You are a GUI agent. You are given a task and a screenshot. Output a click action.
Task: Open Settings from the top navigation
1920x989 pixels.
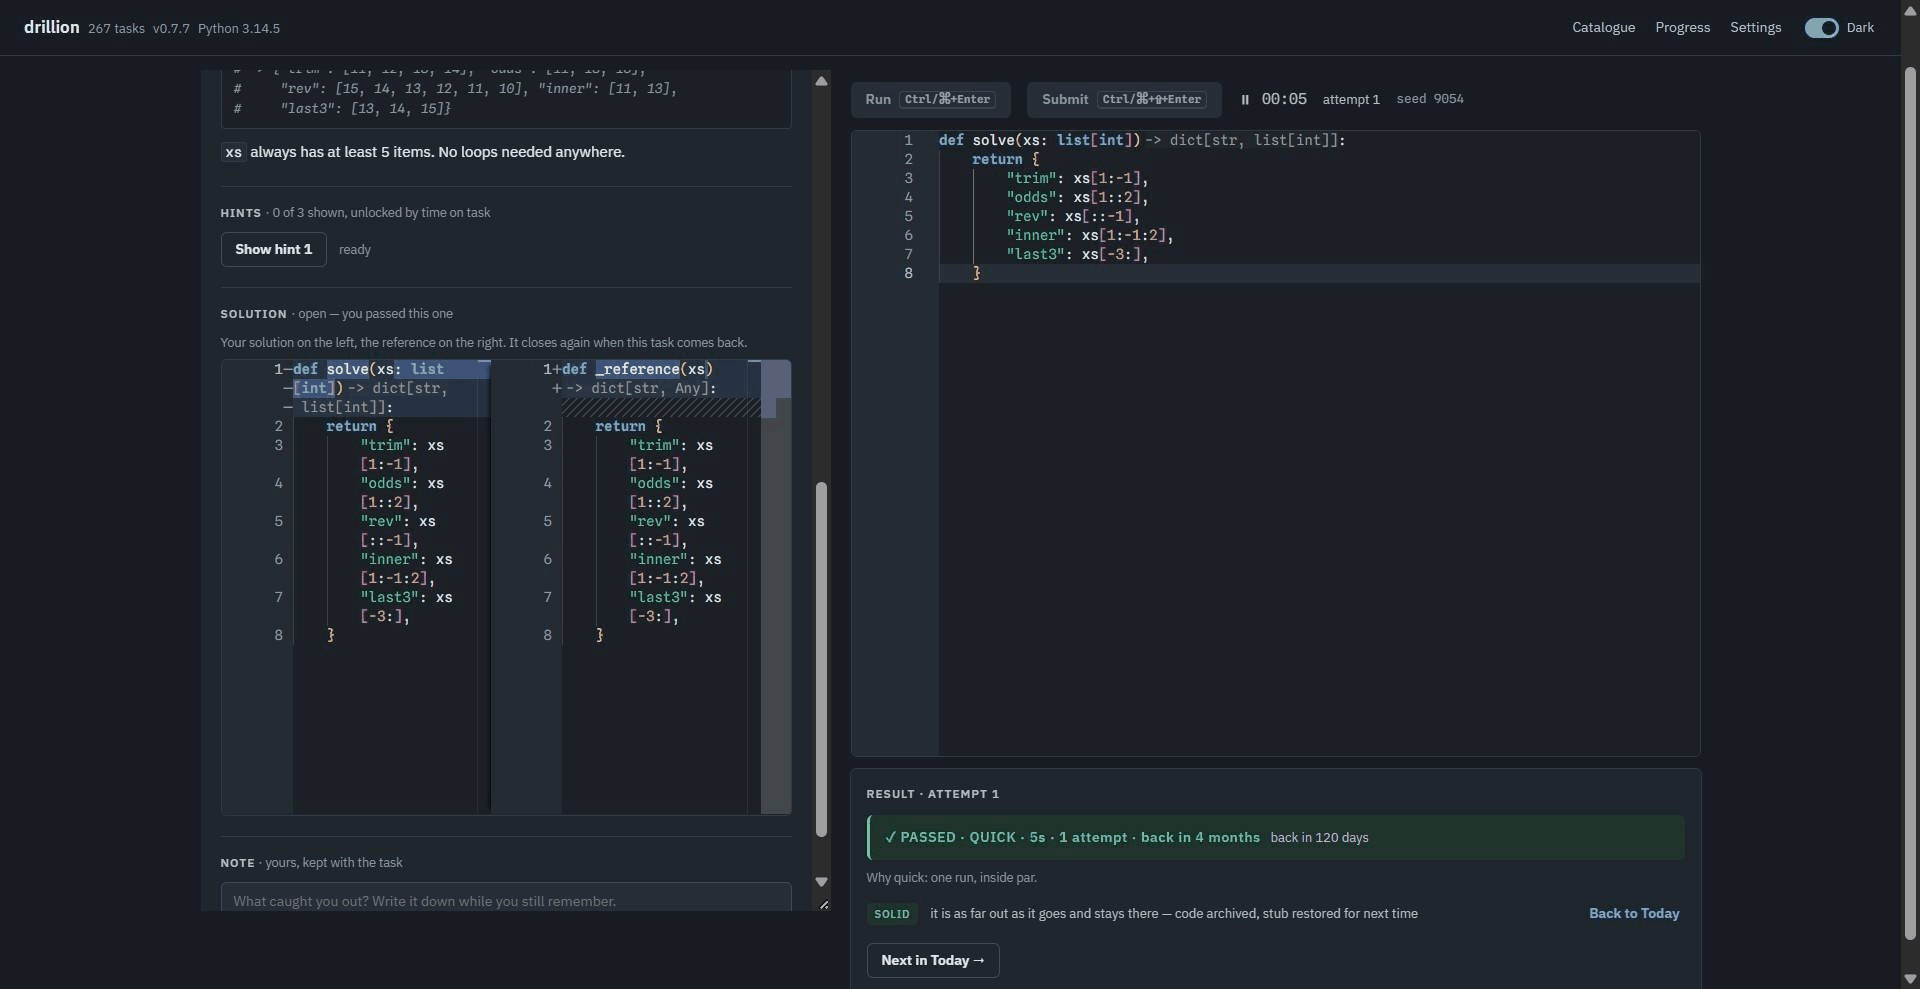click(1755, 28)
